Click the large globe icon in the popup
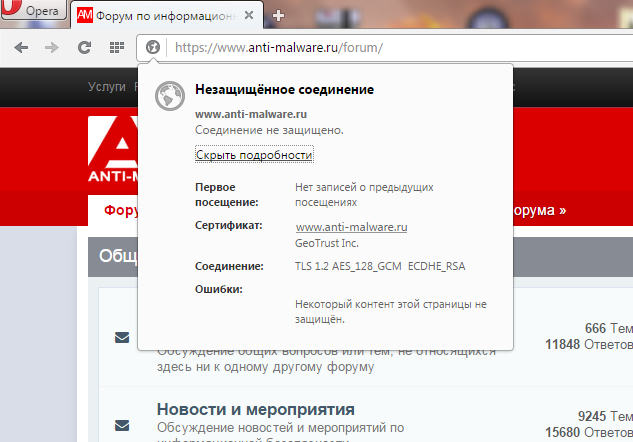 [x=170, y=96]
